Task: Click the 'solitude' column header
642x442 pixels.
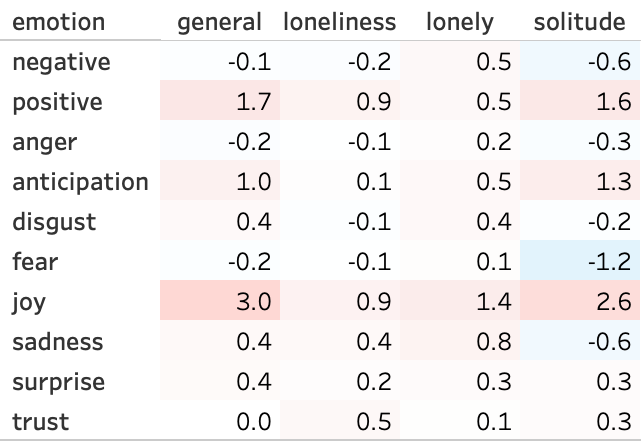Action: (582, 21)
